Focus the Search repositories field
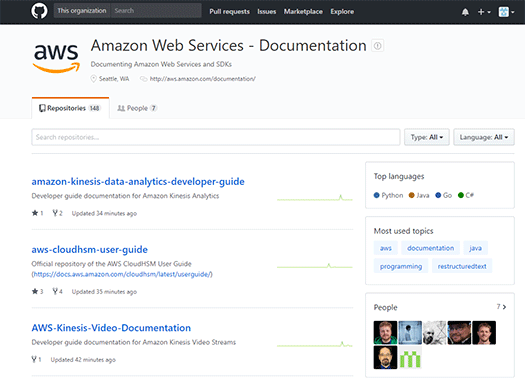Screen dimensions: 525x380 216,137
